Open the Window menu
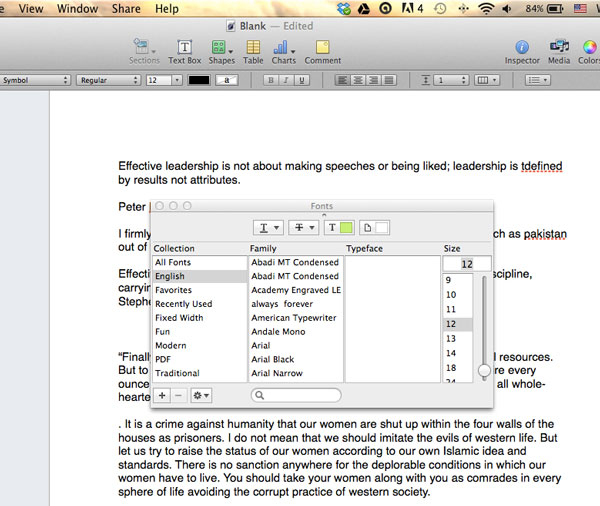This screenshot has height=506, width=600. click(77, 8)
